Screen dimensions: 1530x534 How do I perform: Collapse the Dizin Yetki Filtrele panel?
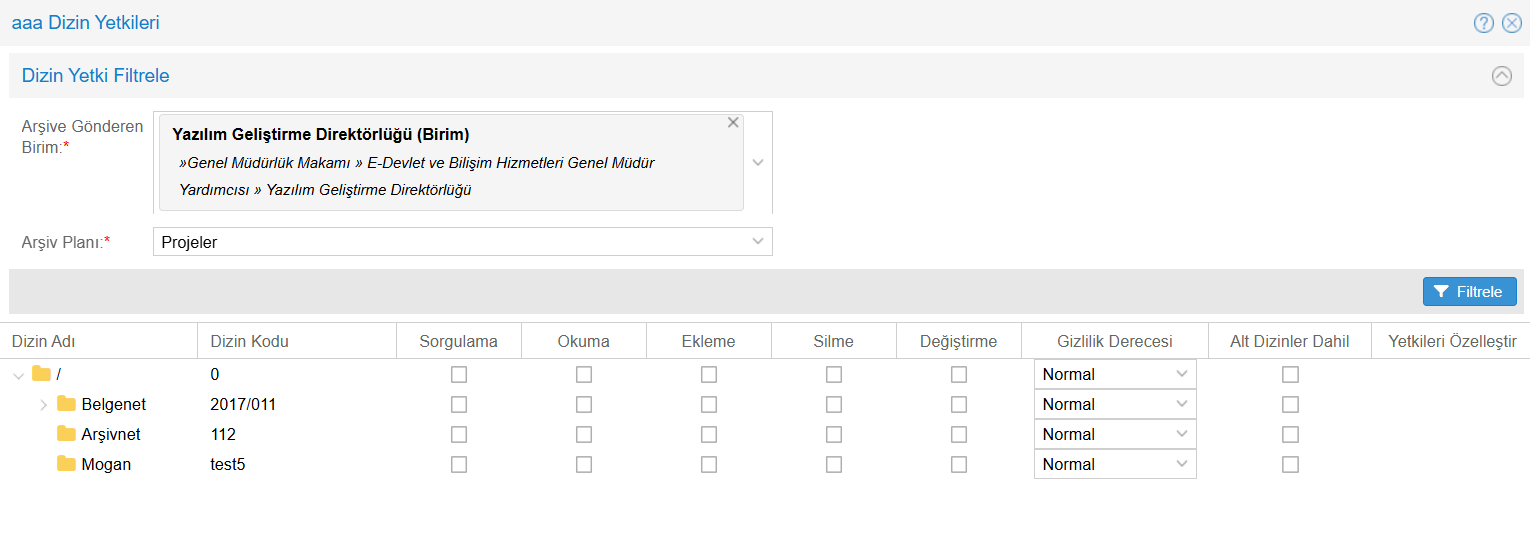tap(1502, 75)
